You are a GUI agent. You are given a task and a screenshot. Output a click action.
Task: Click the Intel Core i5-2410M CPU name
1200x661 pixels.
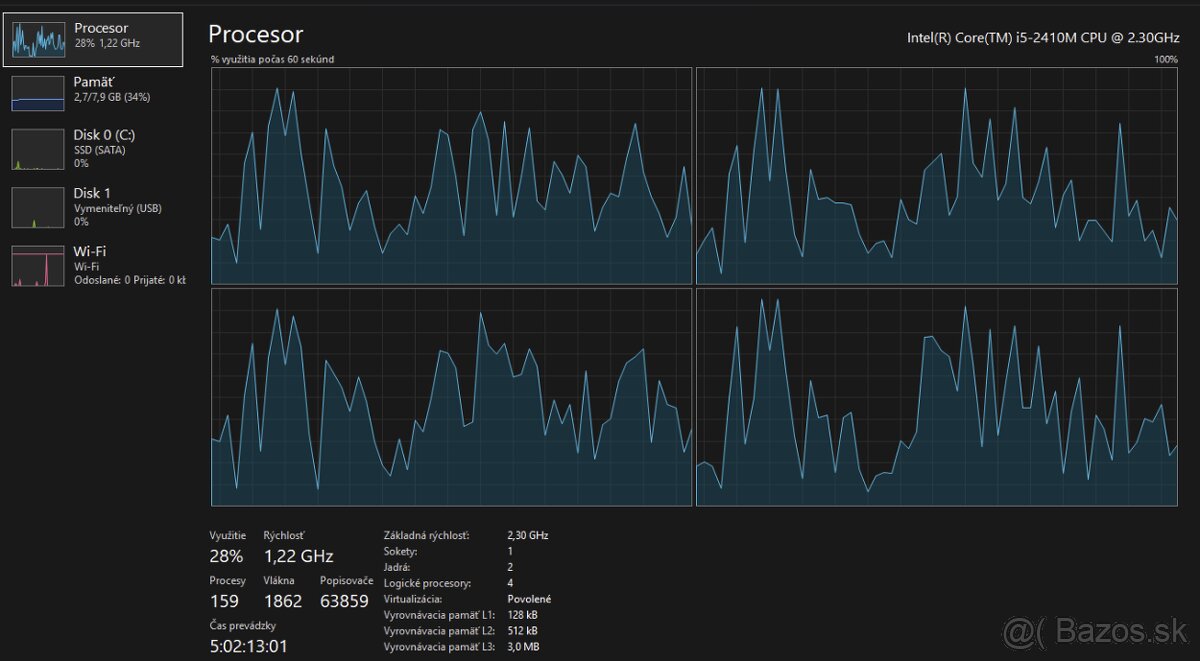(x=1043, y=37)
